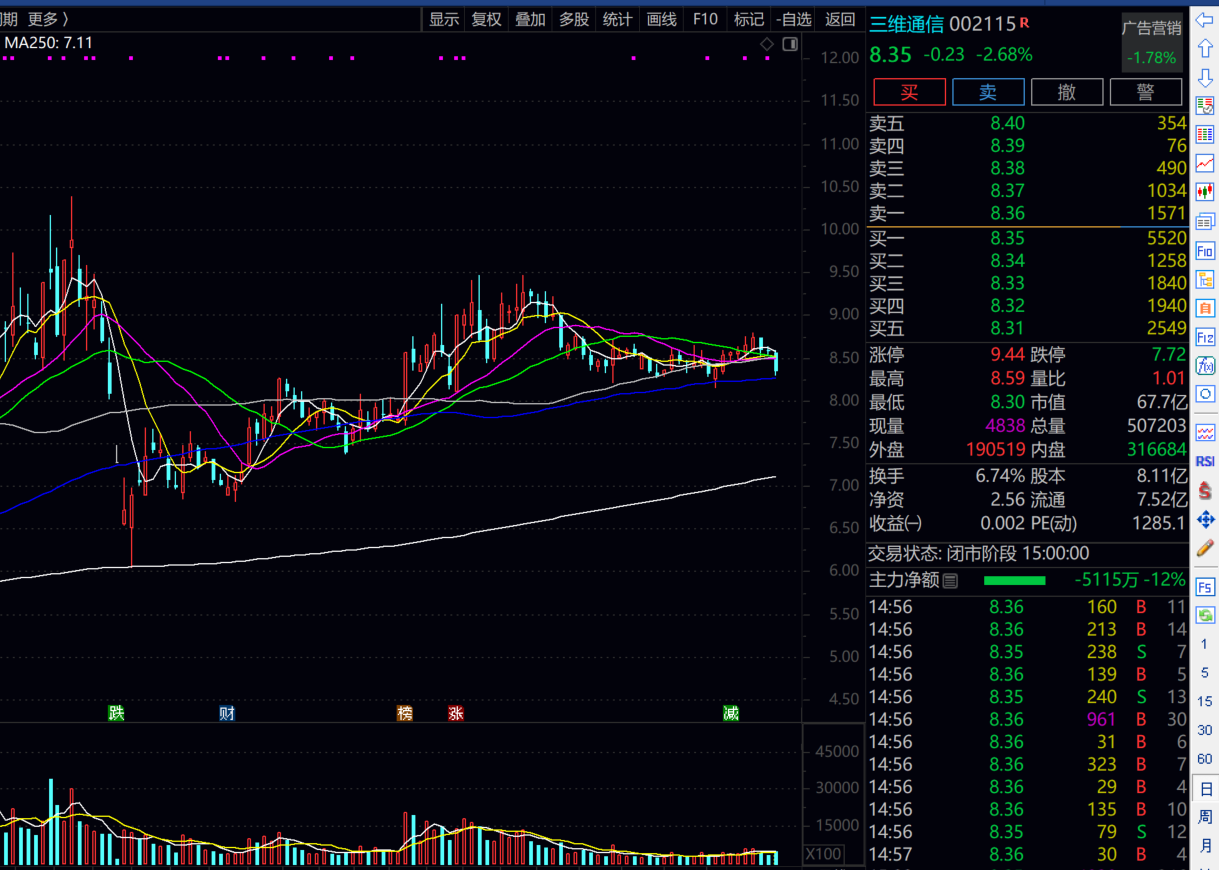Viewport: 1219px width, 870px height.
Task: Click the 警 alert button
Action: click(1146, 92)
